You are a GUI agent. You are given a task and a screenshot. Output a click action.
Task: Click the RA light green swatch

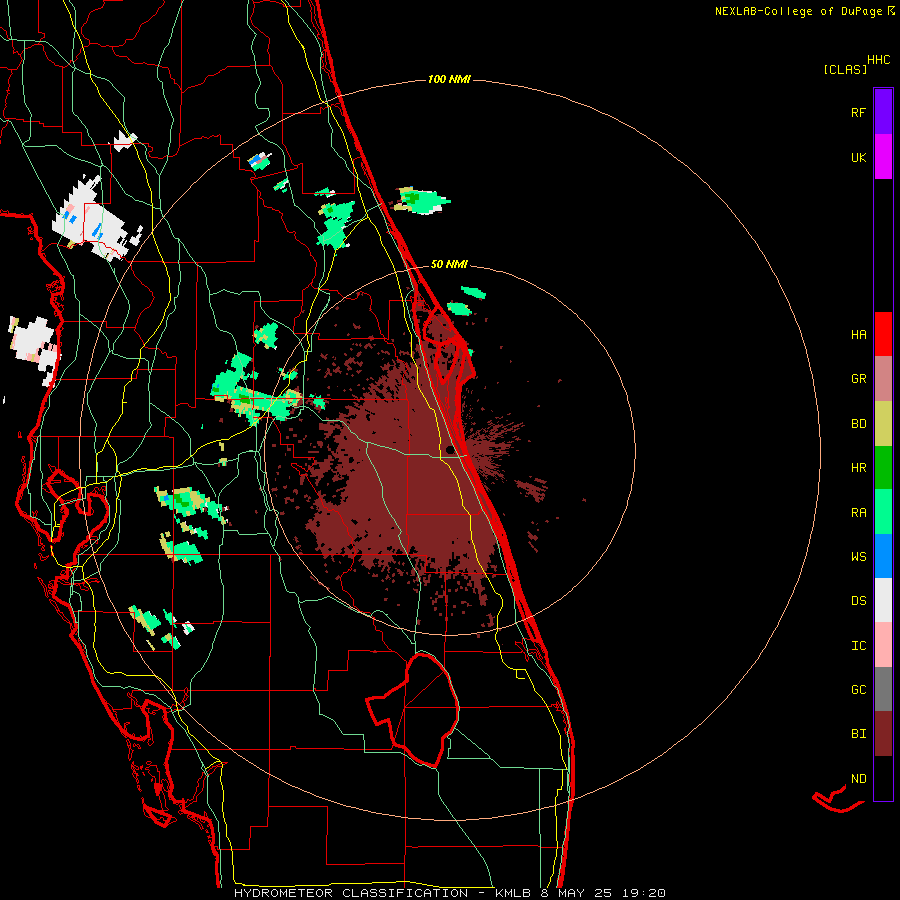(x=883, y=512)
